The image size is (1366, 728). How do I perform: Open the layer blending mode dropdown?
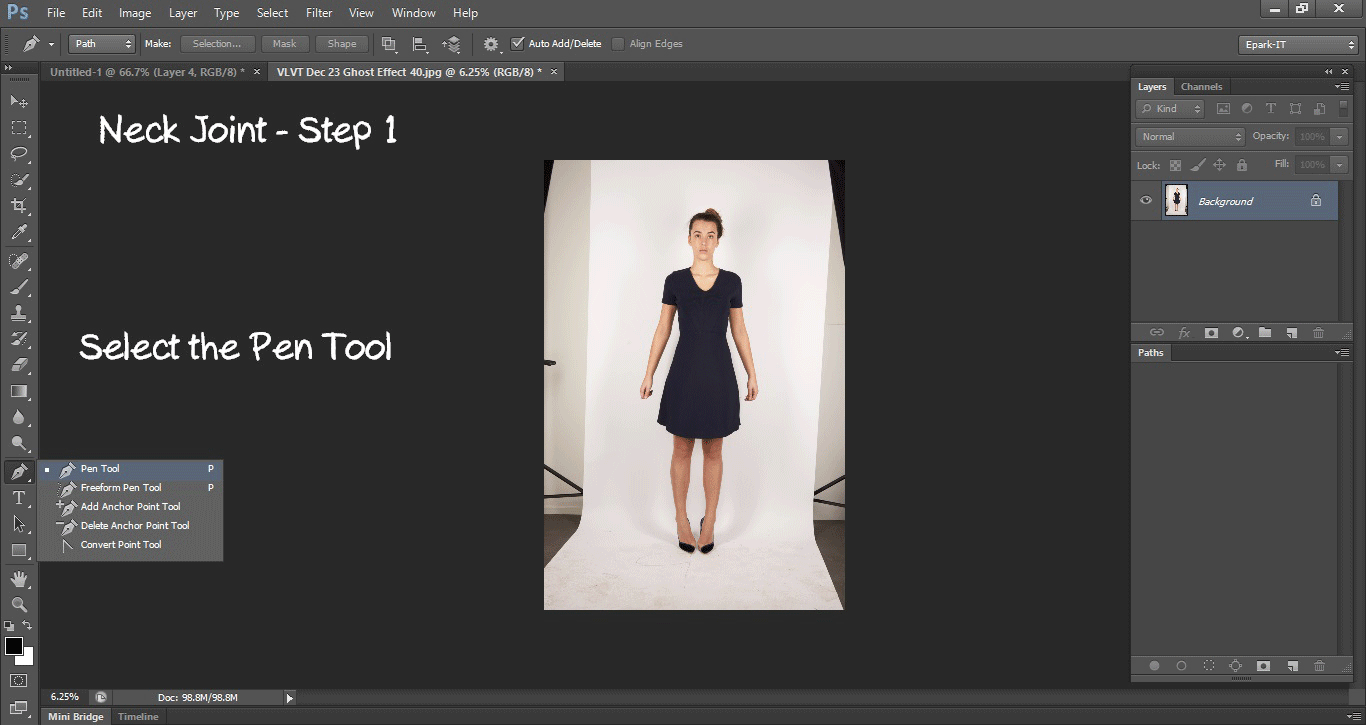[x=1189, y=135]
